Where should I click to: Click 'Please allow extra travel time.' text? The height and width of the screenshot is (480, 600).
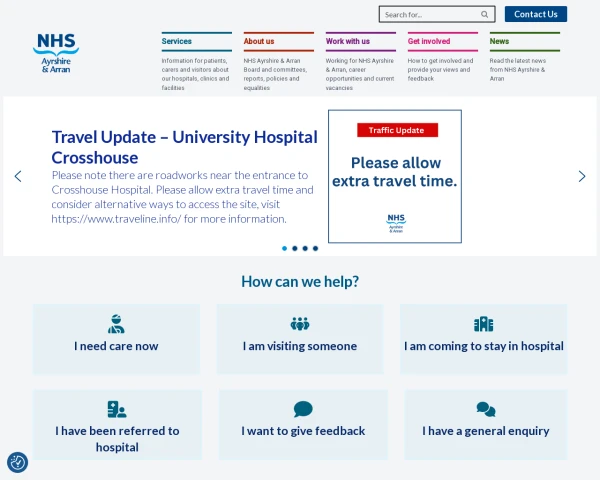pyautogui.click(x=395, y=172)
